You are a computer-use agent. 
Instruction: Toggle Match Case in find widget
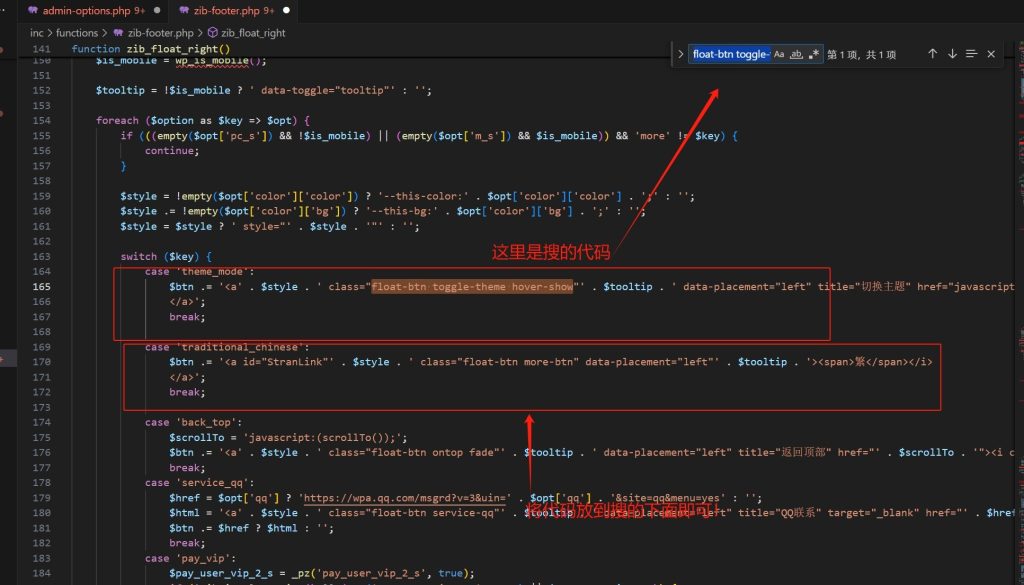pyautogui.click(x=779, y=54)
